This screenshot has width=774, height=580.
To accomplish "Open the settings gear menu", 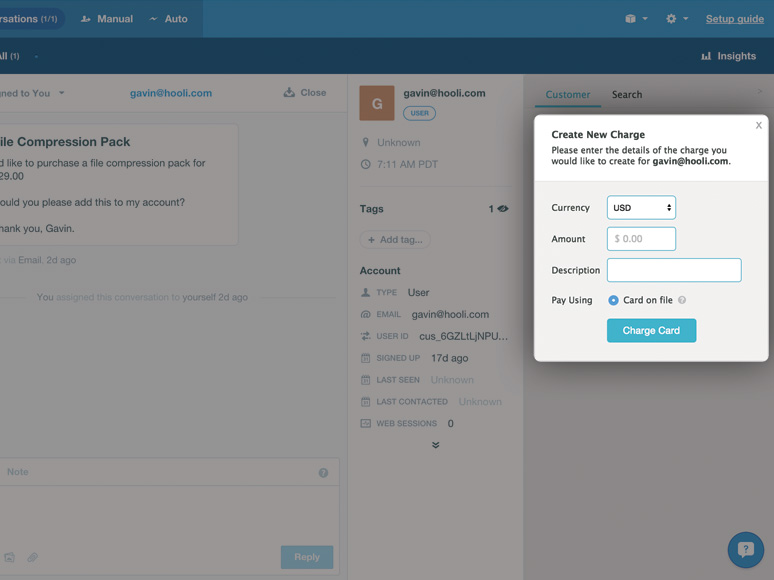I will (677, 19).
